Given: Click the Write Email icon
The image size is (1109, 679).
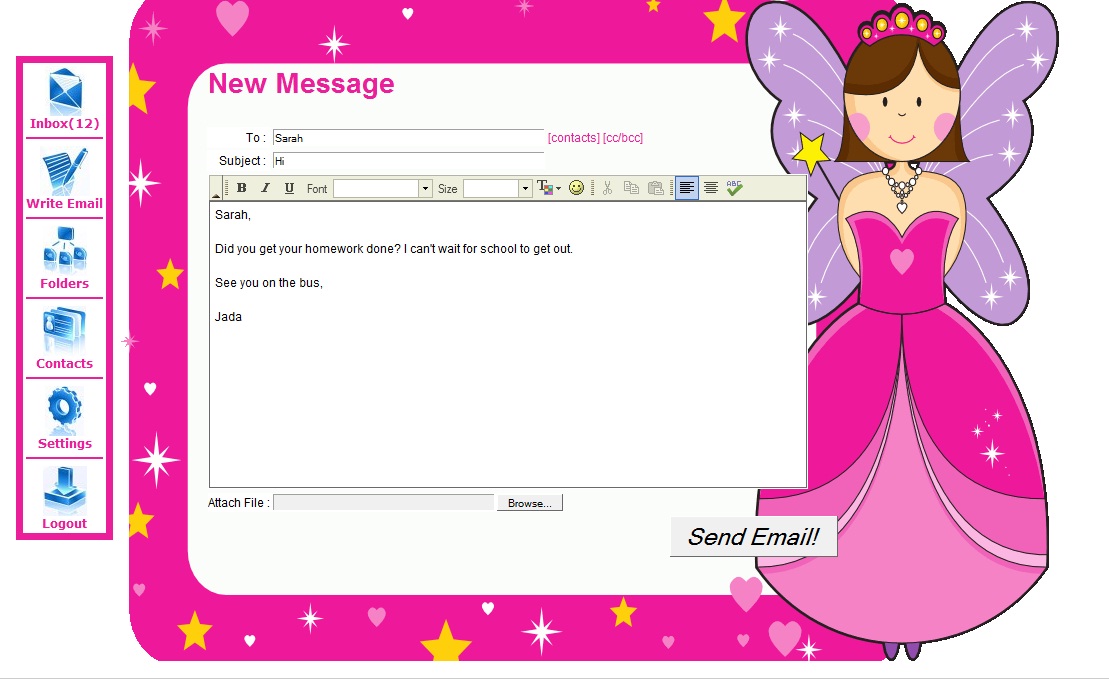Looking at the screenshot, I should point(64,173).
